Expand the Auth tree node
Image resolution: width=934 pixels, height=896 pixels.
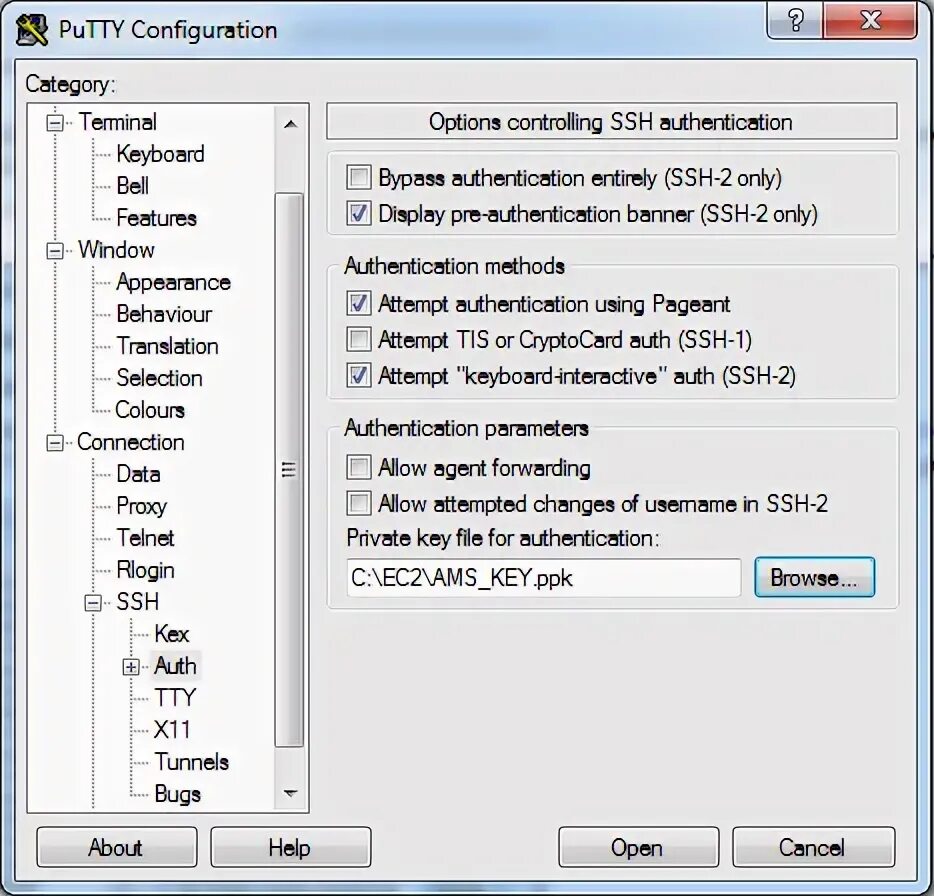point(131,667)
